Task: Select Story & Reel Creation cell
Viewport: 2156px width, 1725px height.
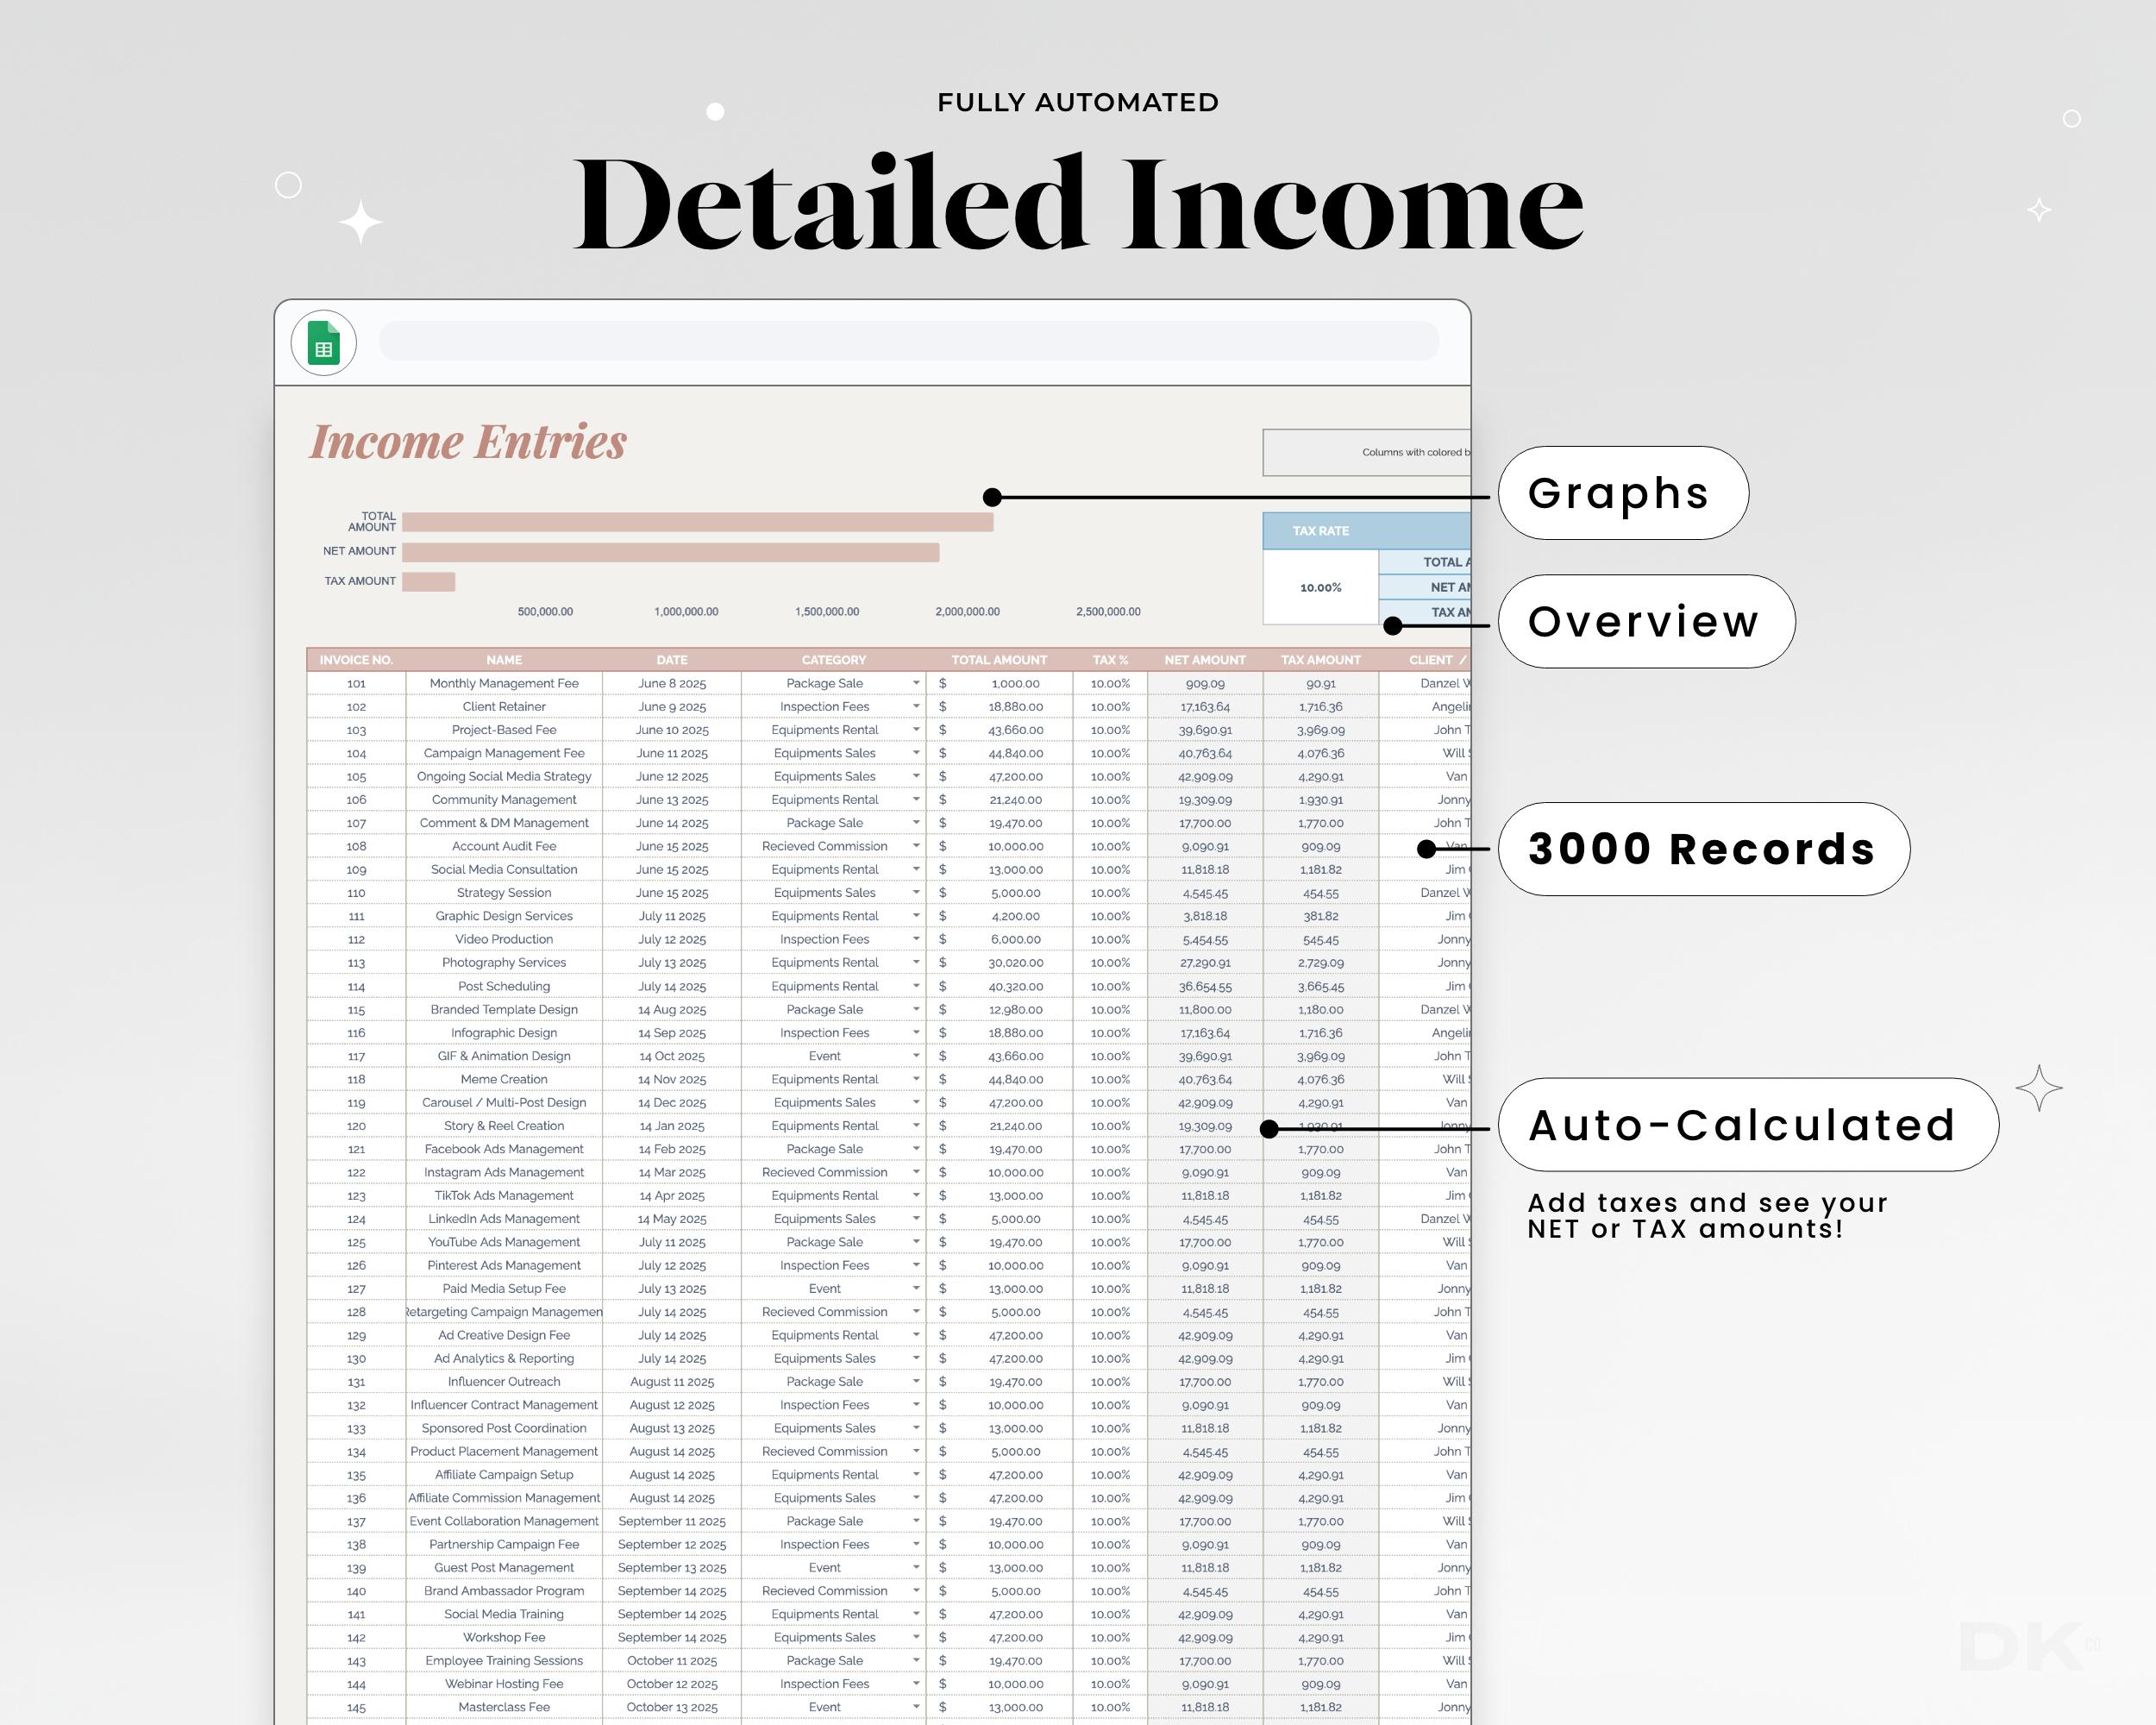Action: point(504,1125)
